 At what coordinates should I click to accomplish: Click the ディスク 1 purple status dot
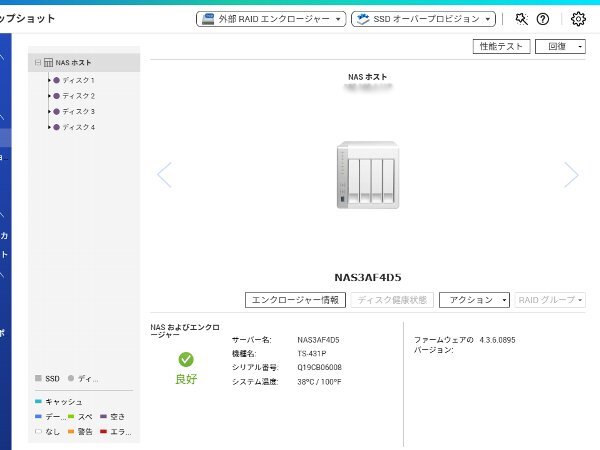coord(57,80)
